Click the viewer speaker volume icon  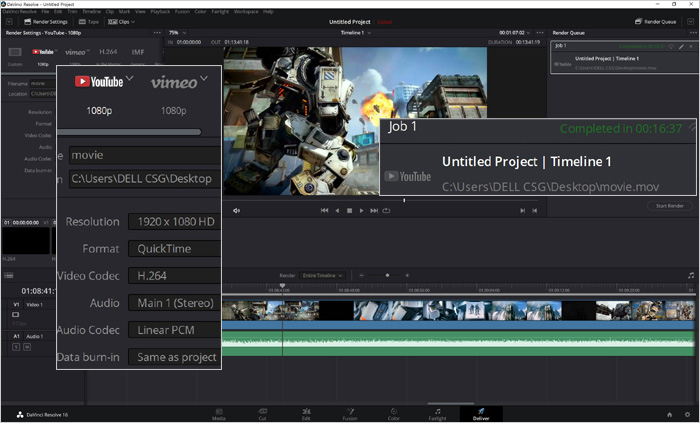coord(237,211)
